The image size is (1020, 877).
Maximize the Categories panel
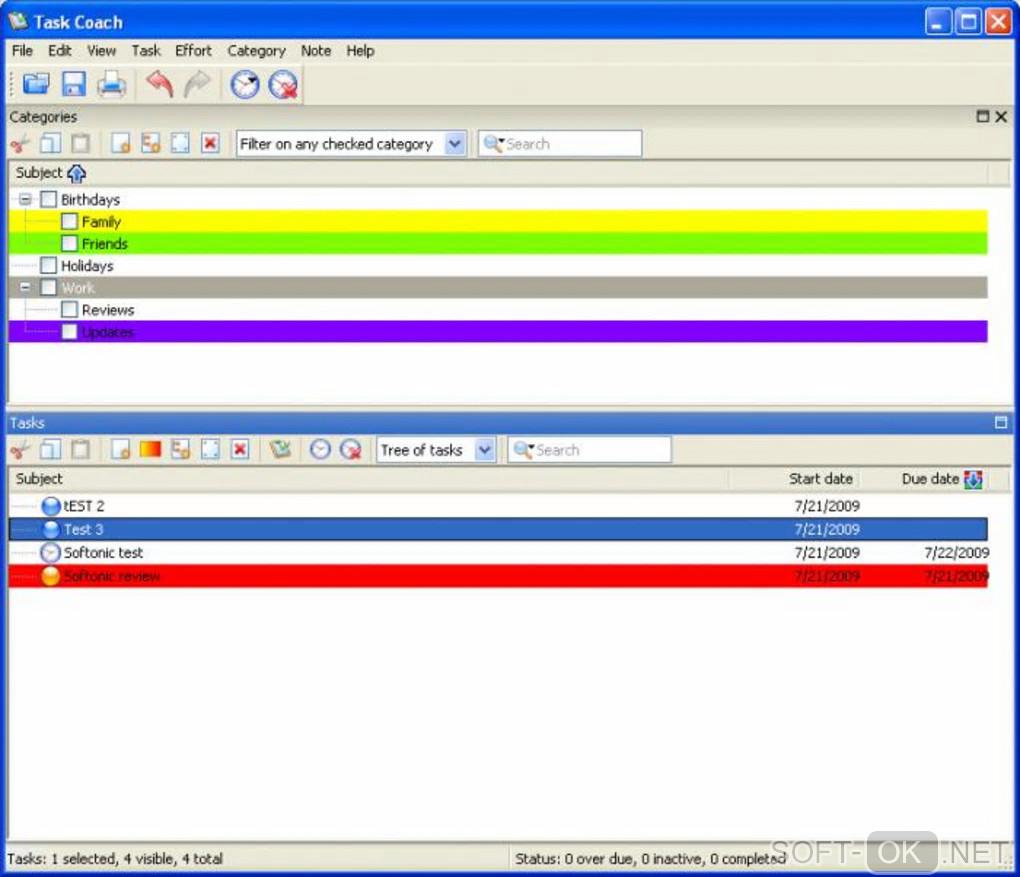[x=983, y=116]
